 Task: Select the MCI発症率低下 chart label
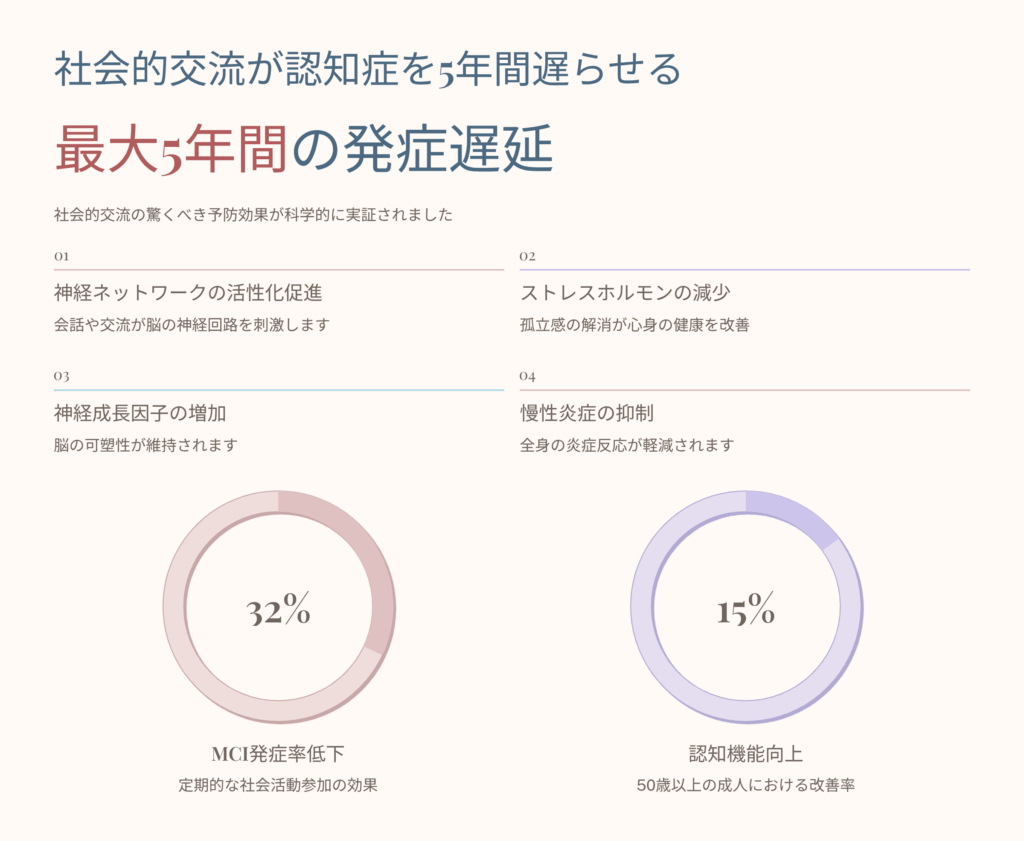tap(279, 754)
